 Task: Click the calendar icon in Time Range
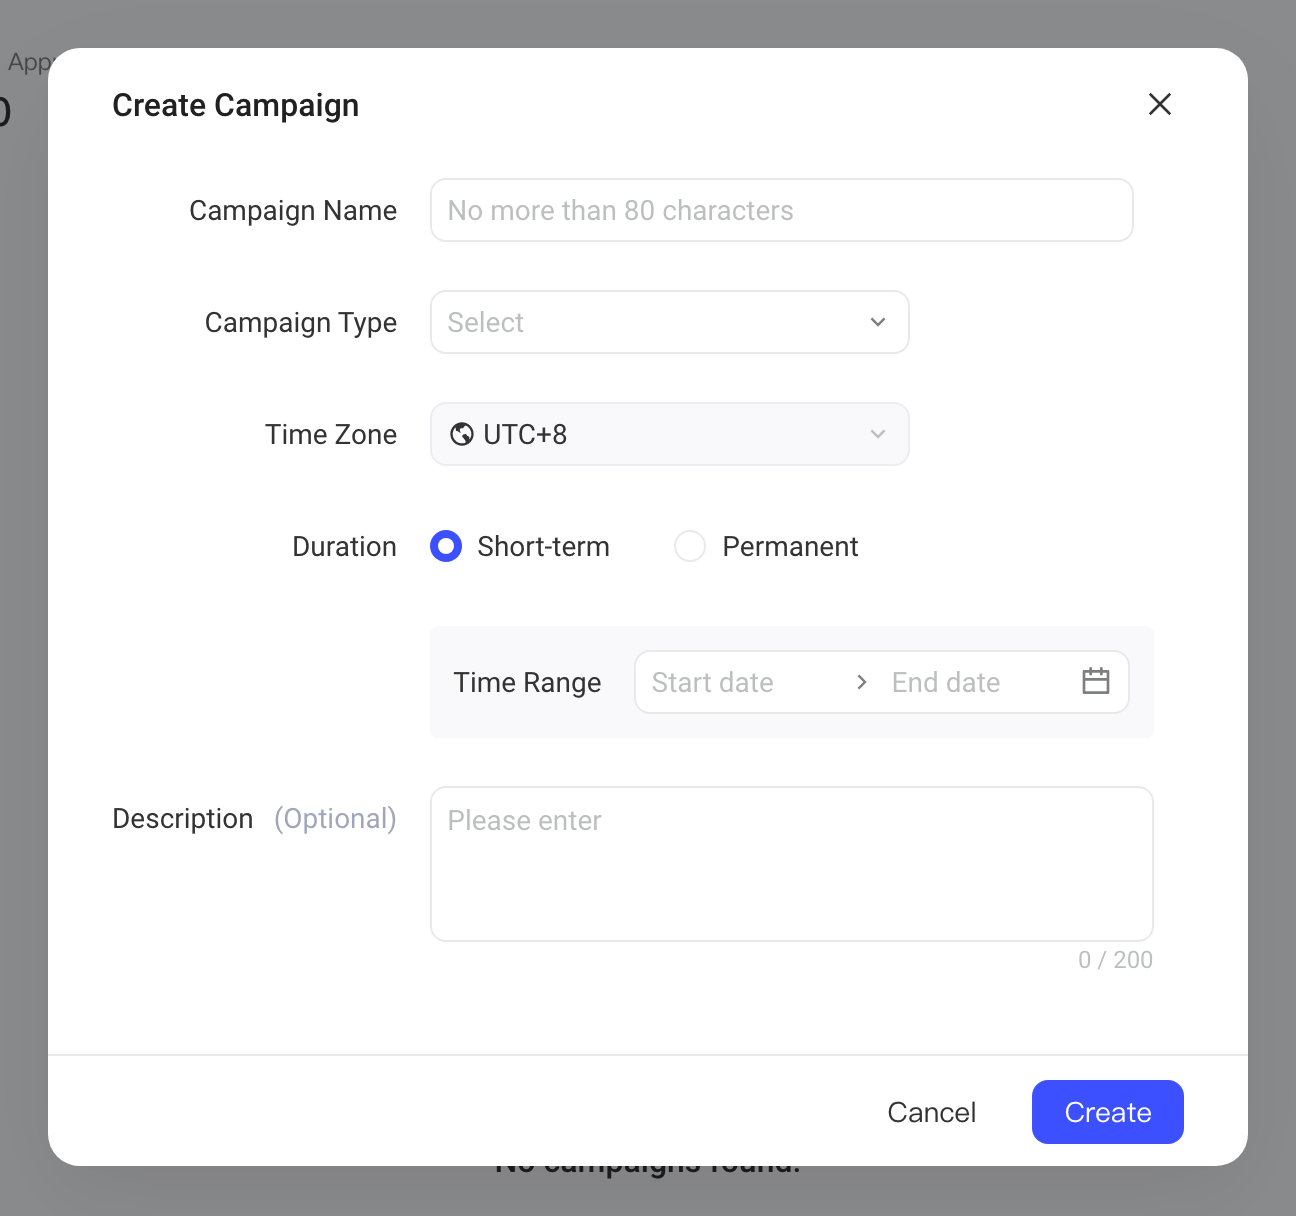pos(1096,681)
